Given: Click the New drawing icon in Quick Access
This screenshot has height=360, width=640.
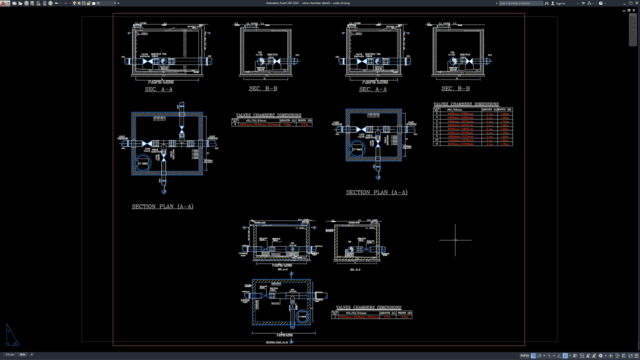Looking at the screenshot, I should (14, 3).
